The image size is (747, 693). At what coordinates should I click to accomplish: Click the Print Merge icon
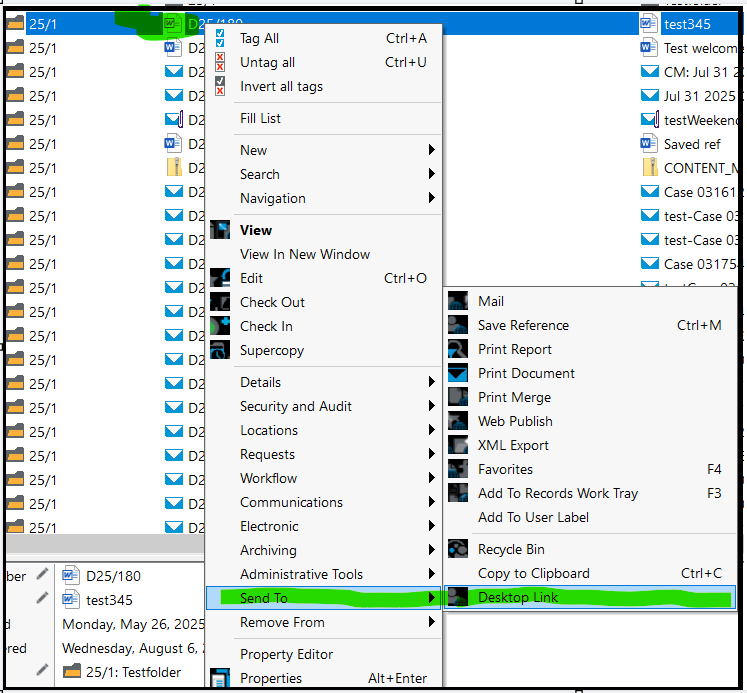pos(458,397)
